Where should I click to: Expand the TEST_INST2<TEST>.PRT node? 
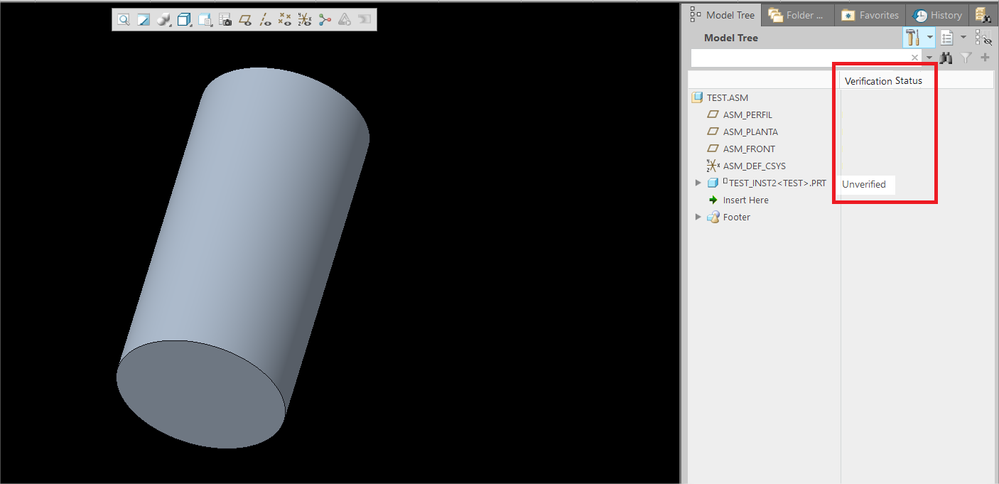(x=698, y=183)
